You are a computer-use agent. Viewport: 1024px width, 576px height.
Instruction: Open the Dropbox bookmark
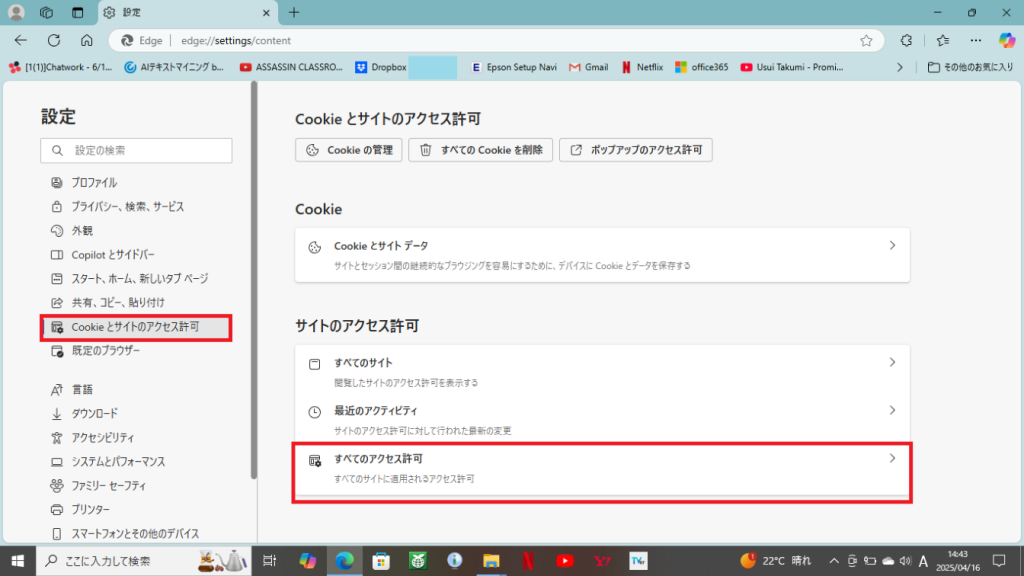[x=381, y=67]
